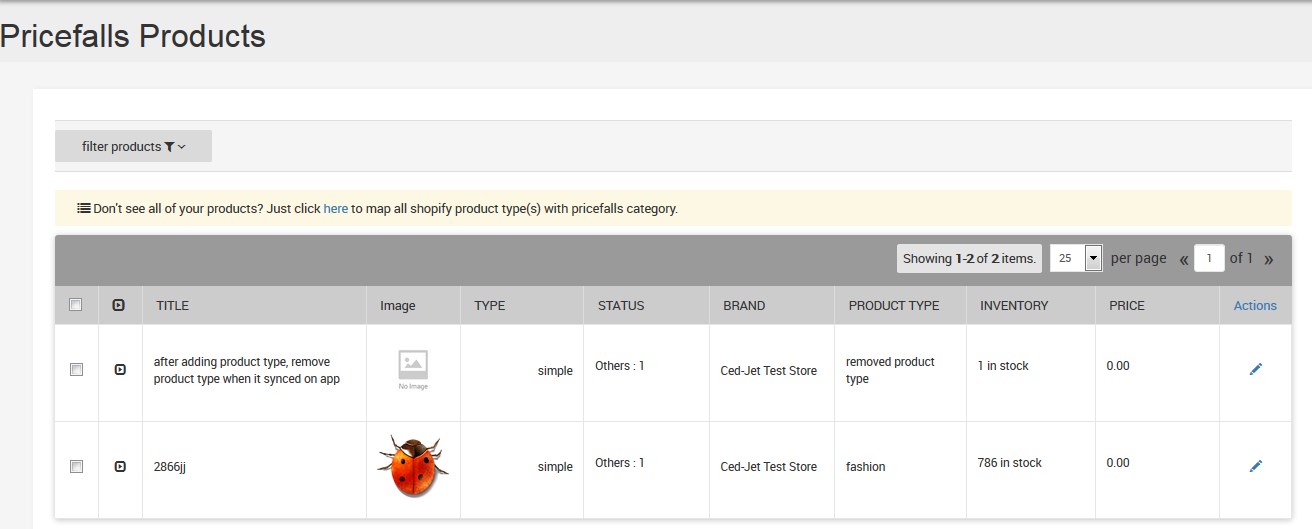Select the checkbox for product 2866jj
Image resolution: width=1312 pixels, height=529 pixels.
(76, 466)
